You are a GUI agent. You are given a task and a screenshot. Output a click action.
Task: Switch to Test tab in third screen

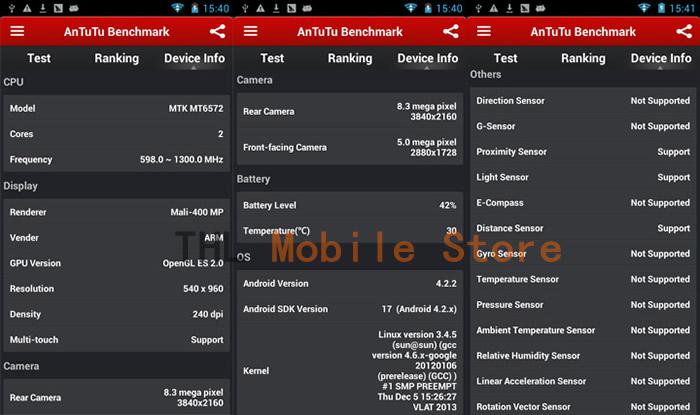pos(505,58)
